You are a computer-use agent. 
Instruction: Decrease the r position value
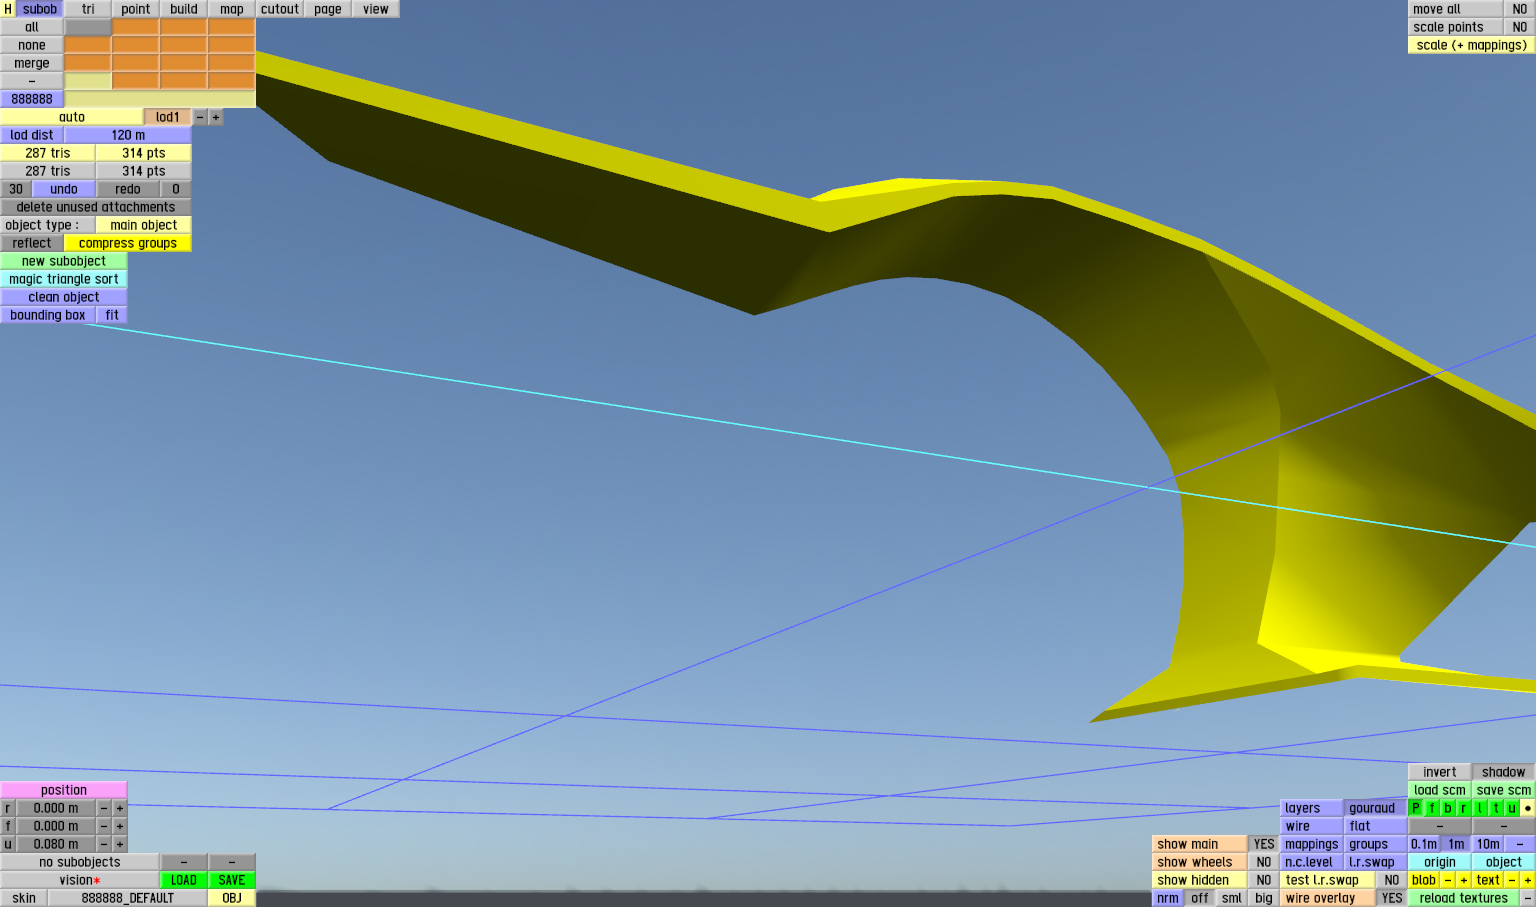(x=104, y=808)
